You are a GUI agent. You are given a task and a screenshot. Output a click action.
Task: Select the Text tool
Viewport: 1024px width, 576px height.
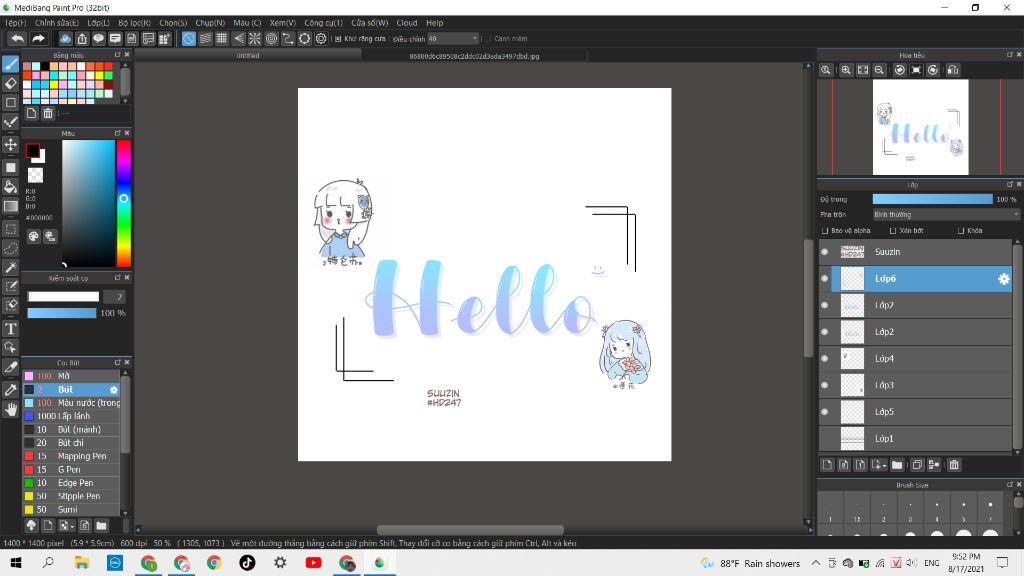10,328
